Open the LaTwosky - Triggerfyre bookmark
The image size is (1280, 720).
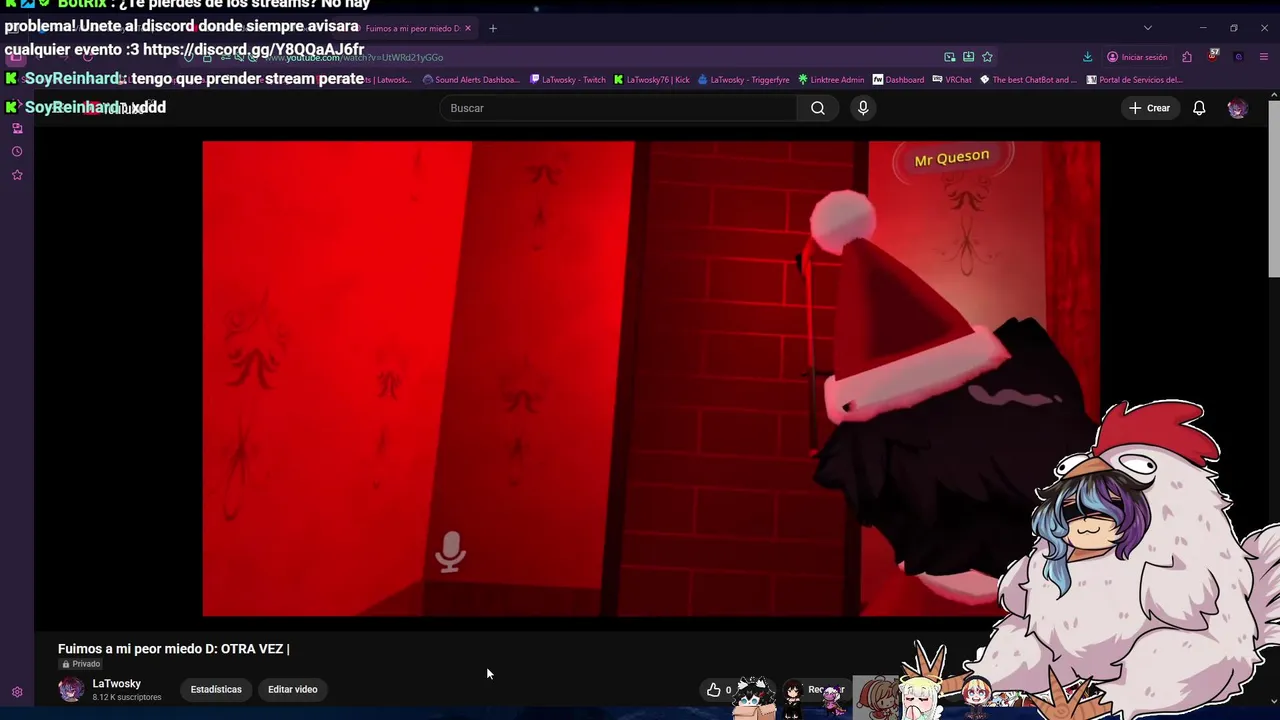click(744, 80)
